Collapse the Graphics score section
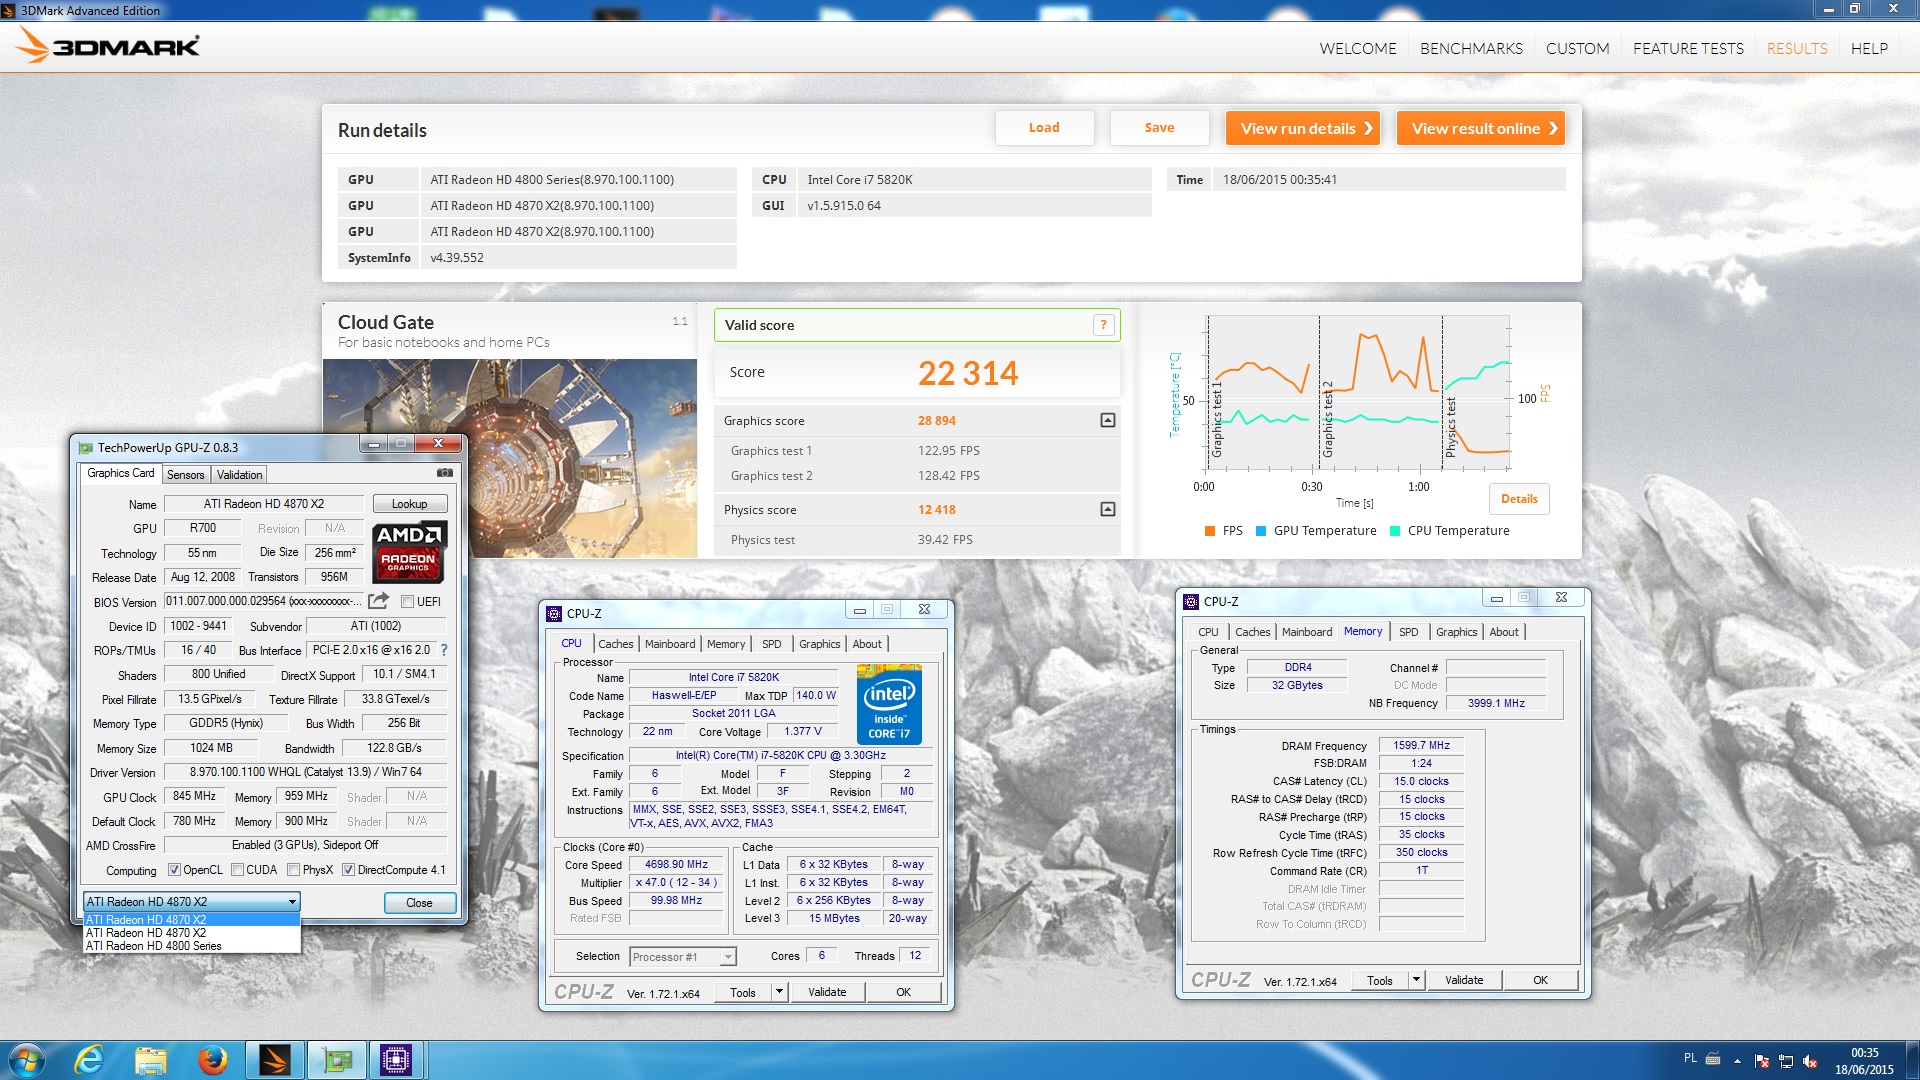This screenshot has width=1920, height=1080. [x=1107, y=420]
